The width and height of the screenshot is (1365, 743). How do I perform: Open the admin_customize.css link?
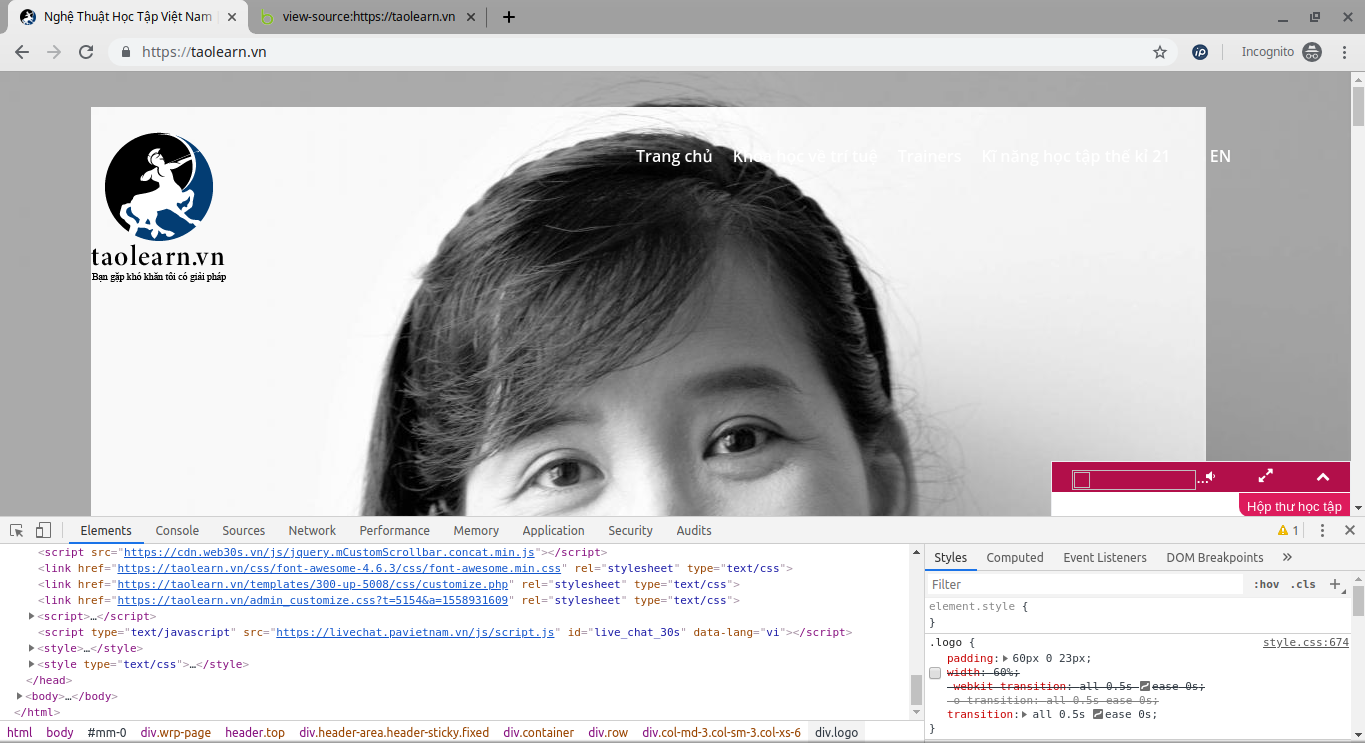(313, 600)
